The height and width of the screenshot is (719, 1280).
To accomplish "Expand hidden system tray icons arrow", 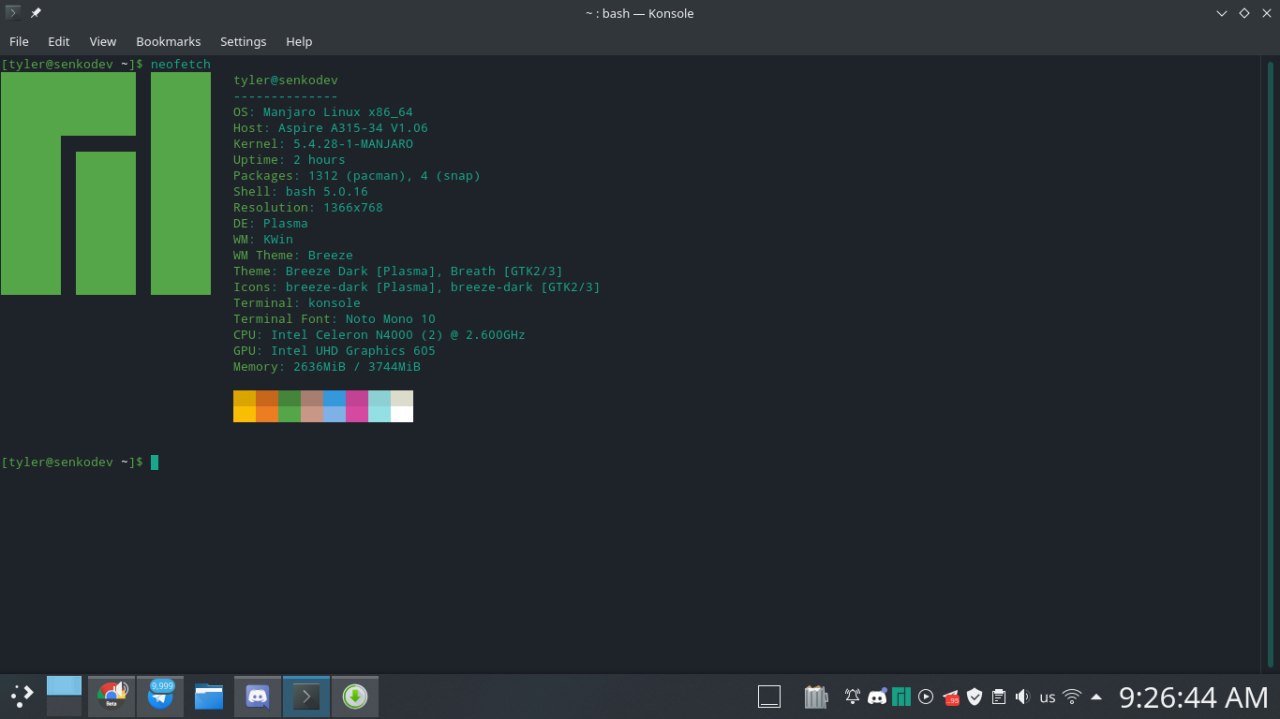I will pyautogui.click(x=1097, y=696).
